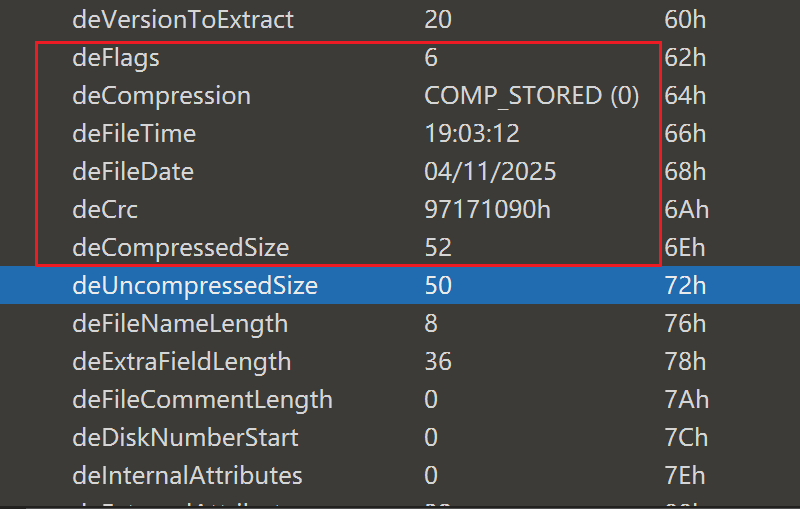Screen dimensions: 800x509
Task: Click the value 50 of deUncompressedSize
Action: point(438,286)
